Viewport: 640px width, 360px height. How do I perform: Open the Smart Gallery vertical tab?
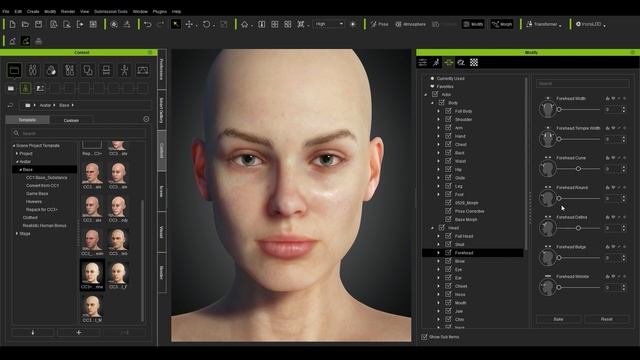pyautogui.click(x=162, y=110)
